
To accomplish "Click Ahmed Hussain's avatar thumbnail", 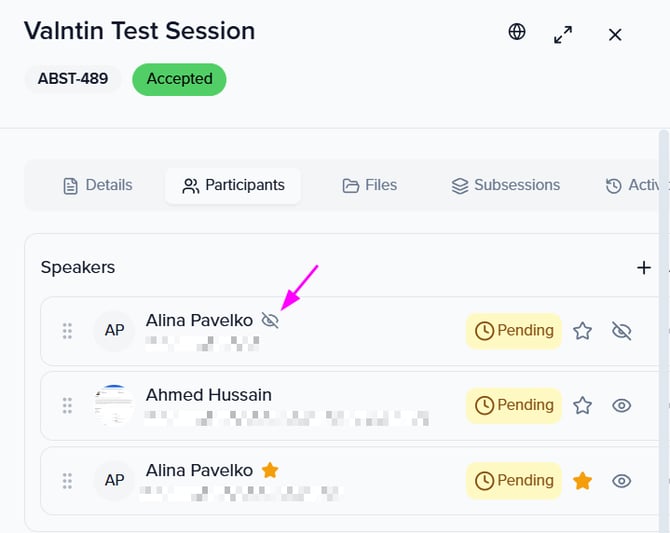I will (114, 405).
